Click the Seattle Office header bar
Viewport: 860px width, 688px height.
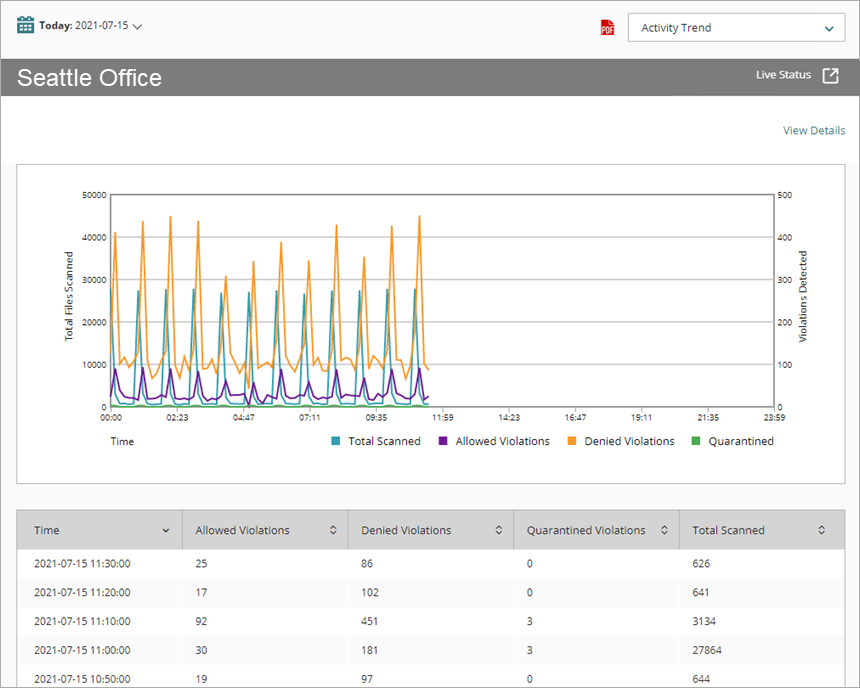pyautogui.click(x=89, y=77)
